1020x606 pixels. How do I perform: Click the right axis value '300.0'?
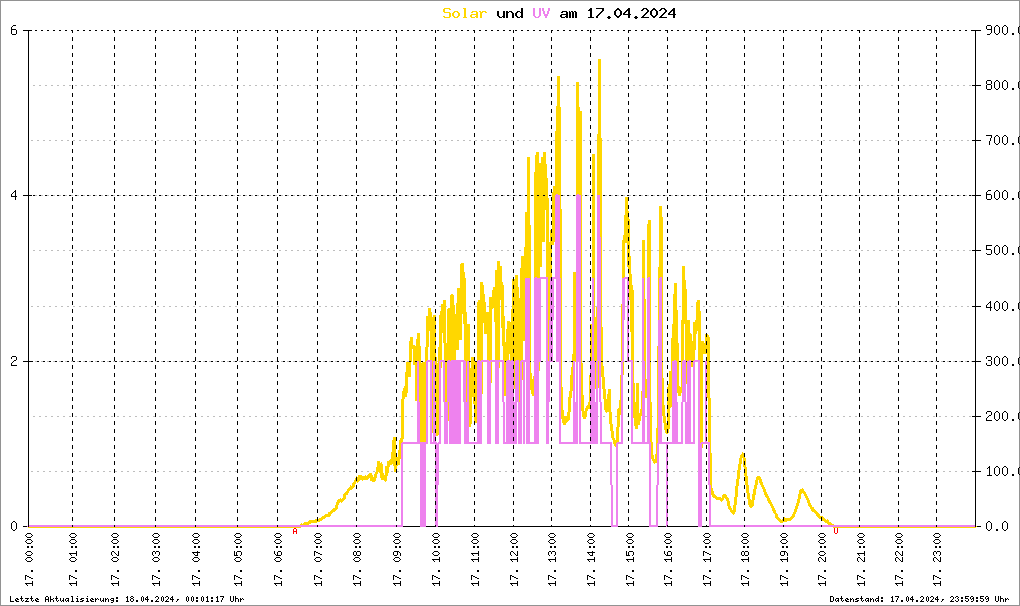tap(1000, 361)
